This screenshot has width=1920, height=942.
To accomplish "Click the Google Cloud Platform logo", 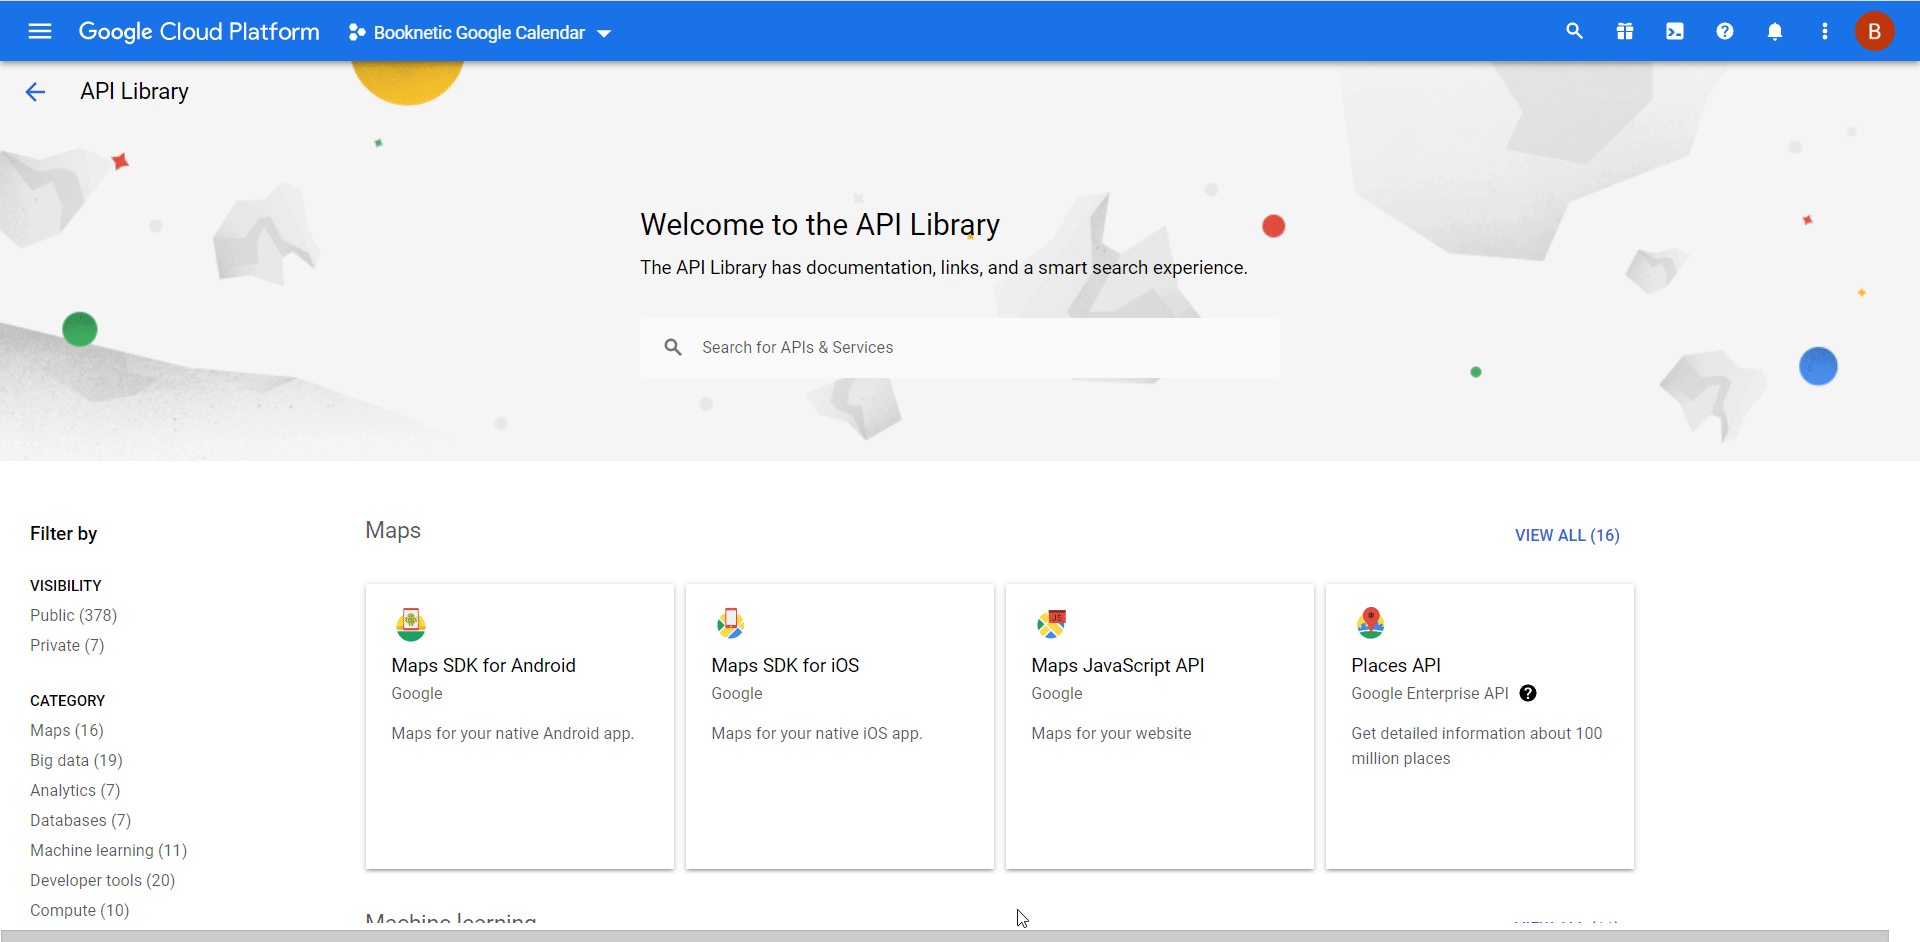I will 198,31.
